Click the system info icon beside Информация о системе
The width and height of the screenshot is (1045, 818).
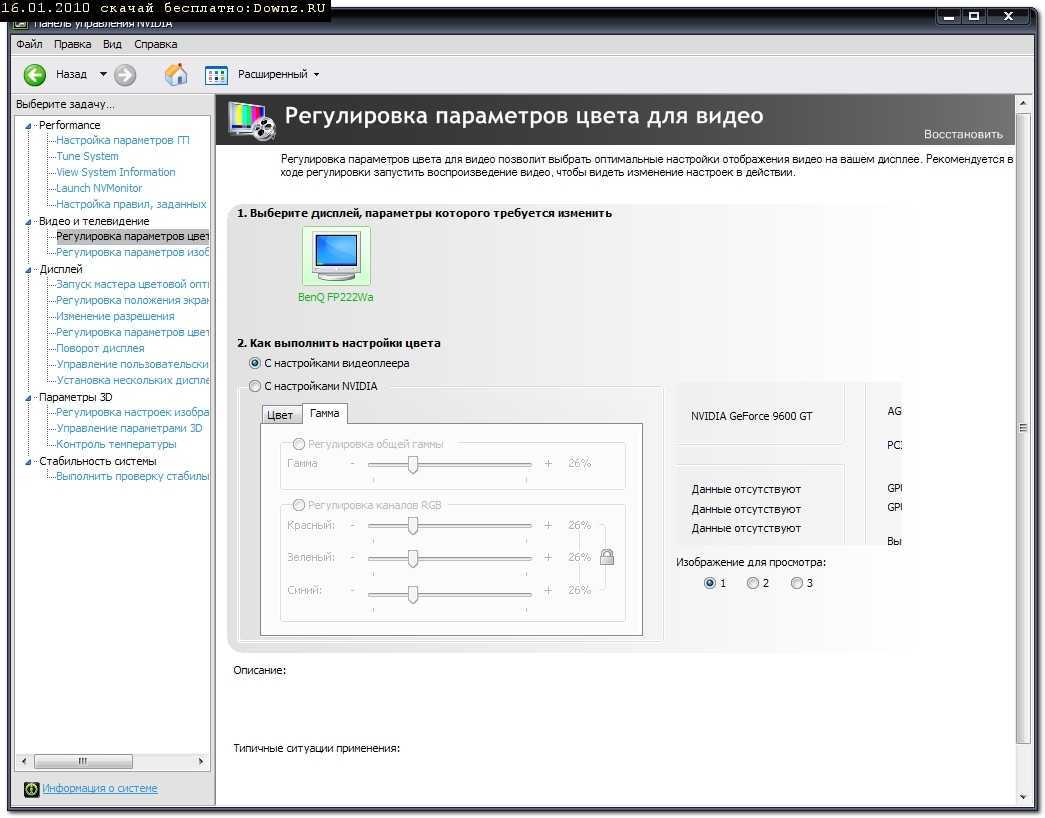click(31, 789)
